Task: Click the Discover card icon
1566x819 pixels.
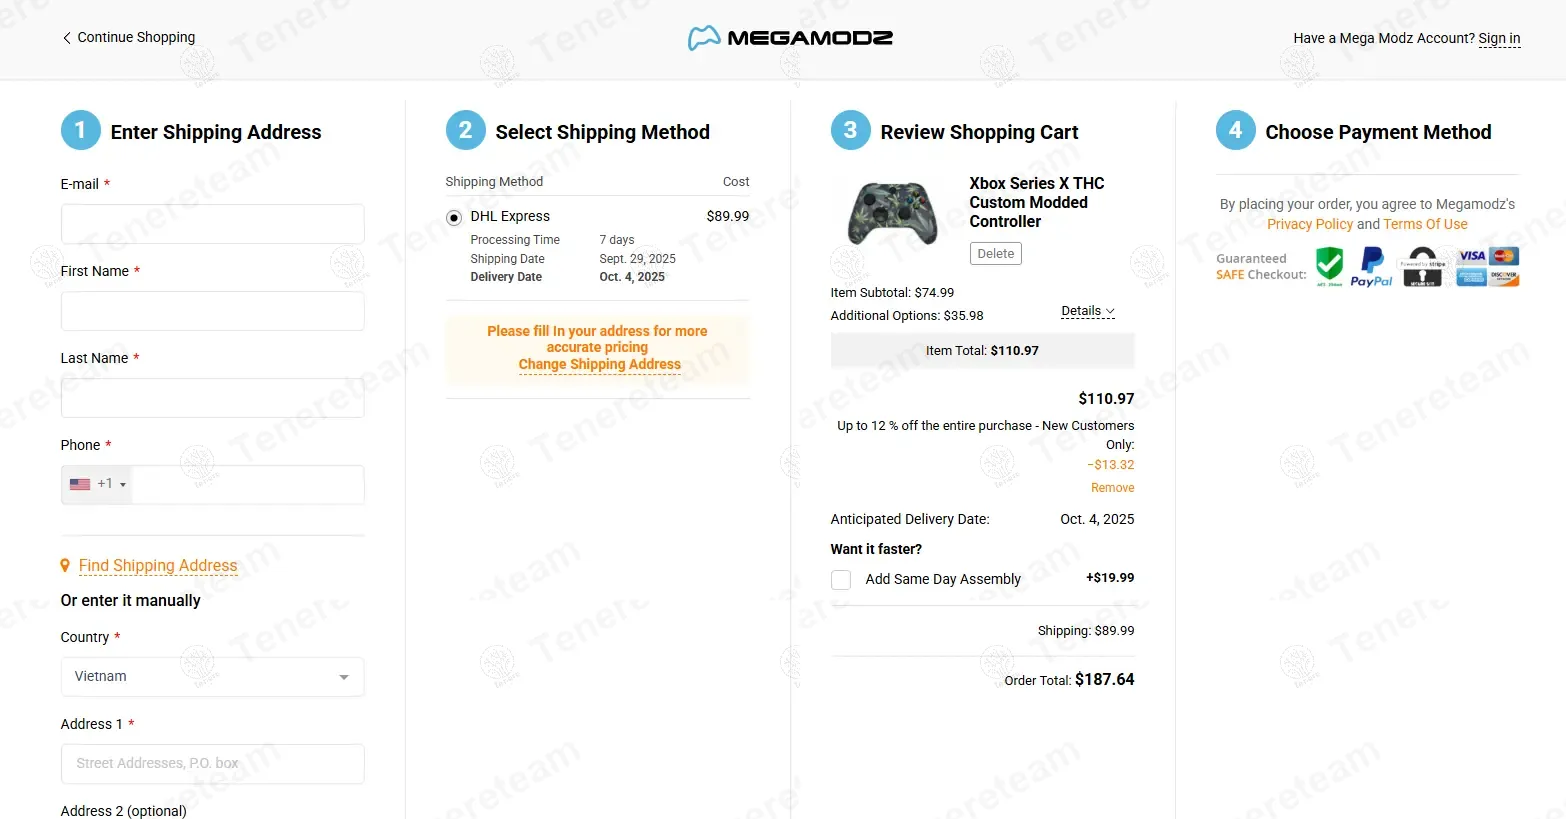Action: coord(1504,277)
